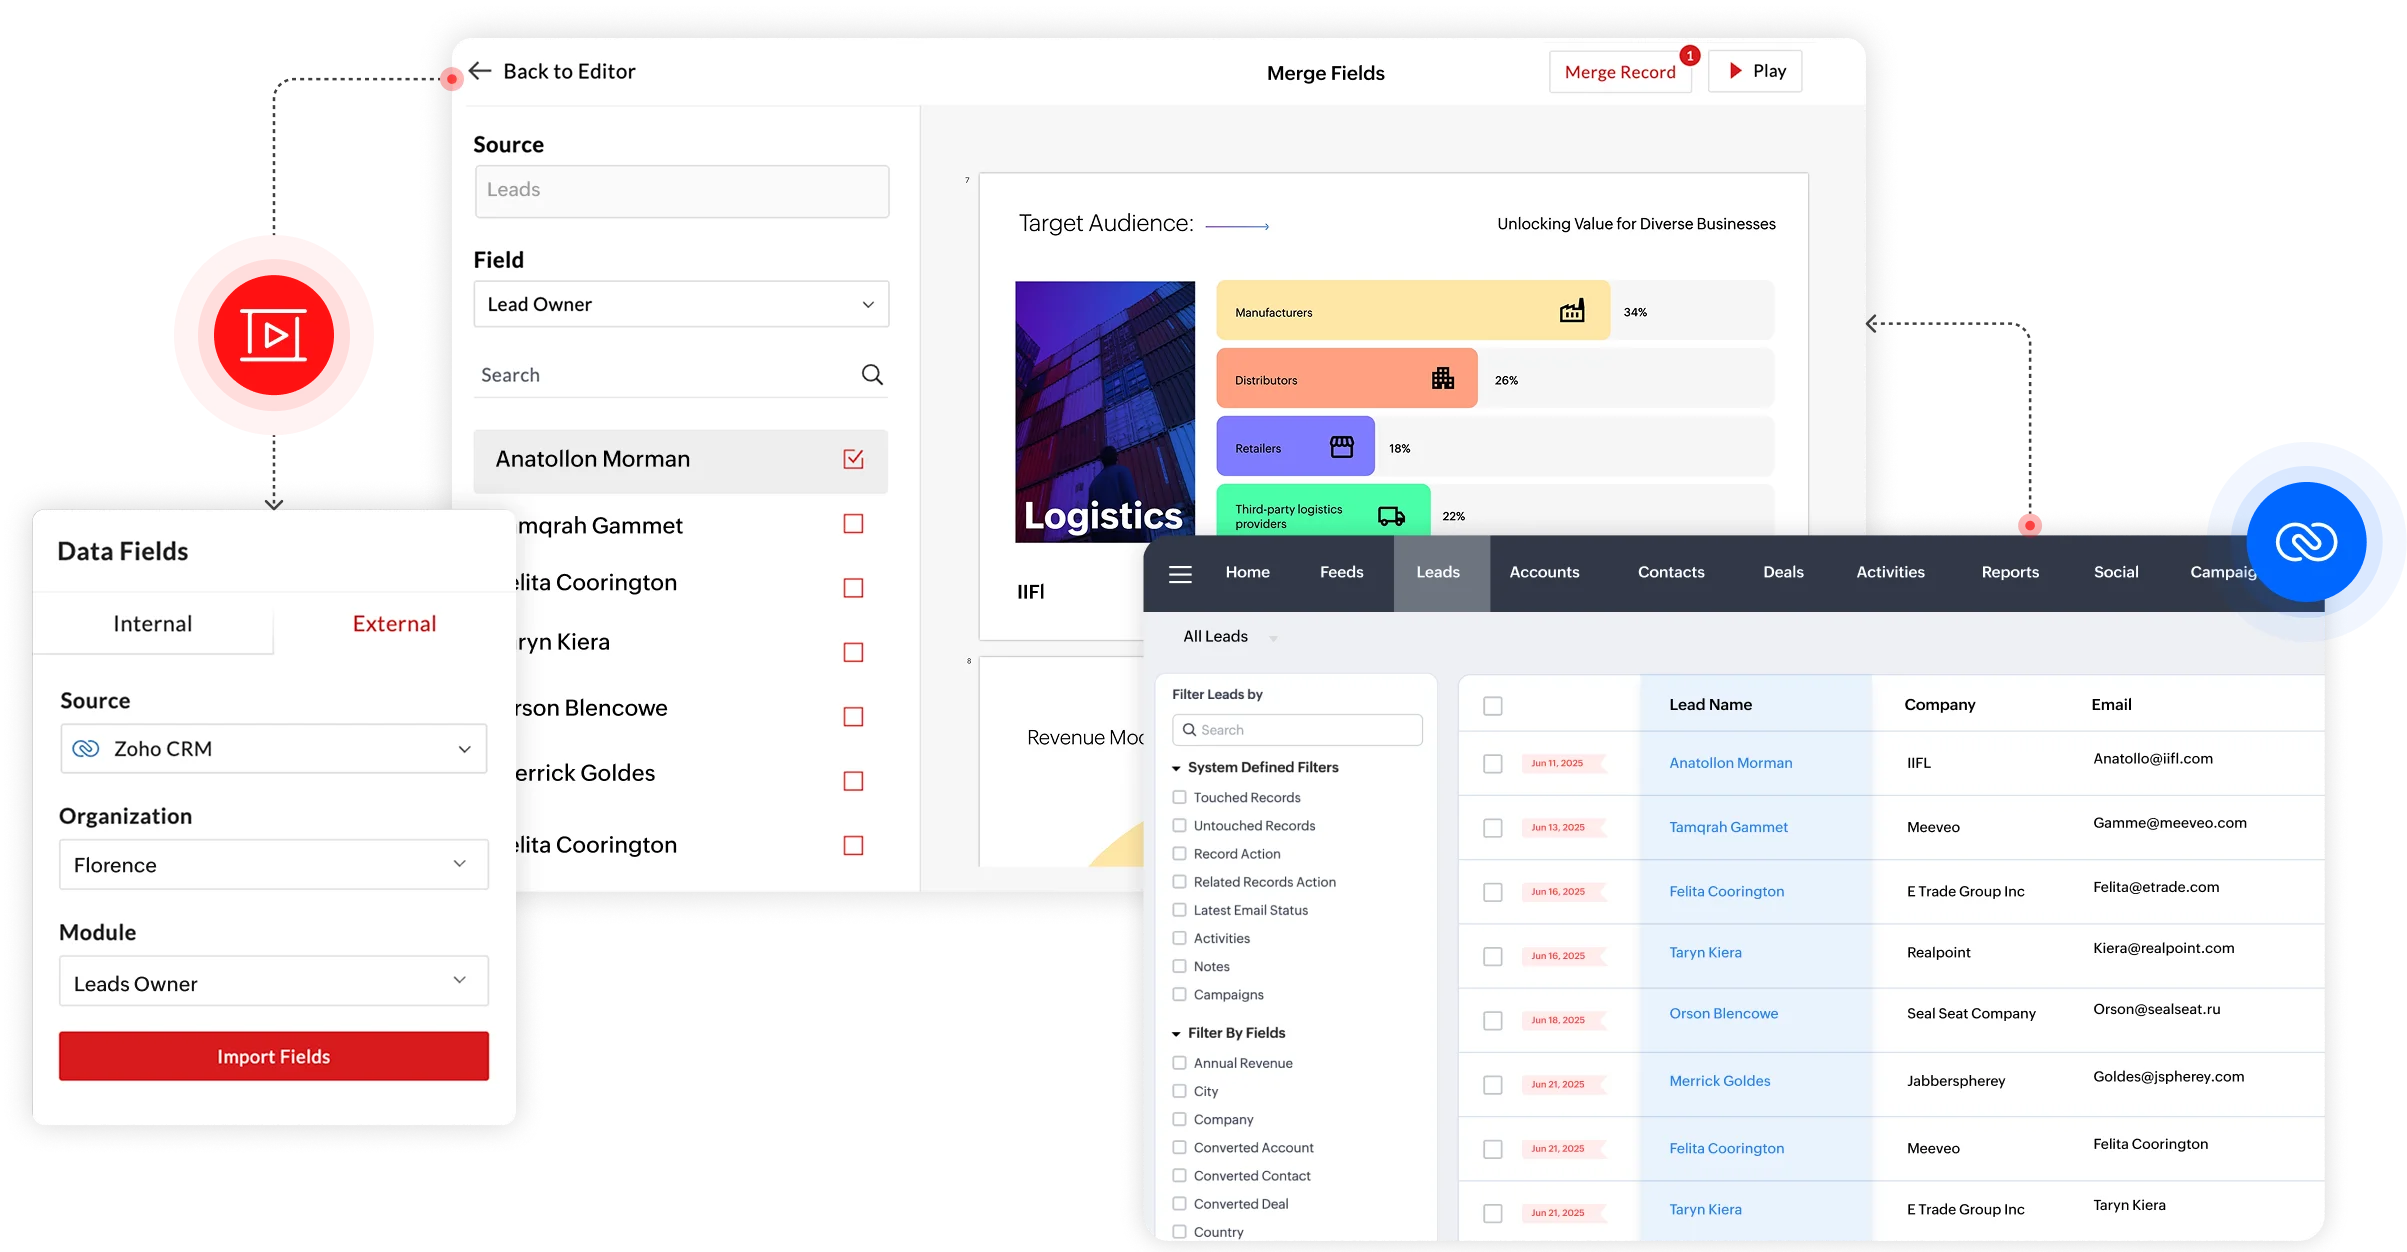Open the hamburger navigation menu in Zoho CRM

coord(1180,573)
